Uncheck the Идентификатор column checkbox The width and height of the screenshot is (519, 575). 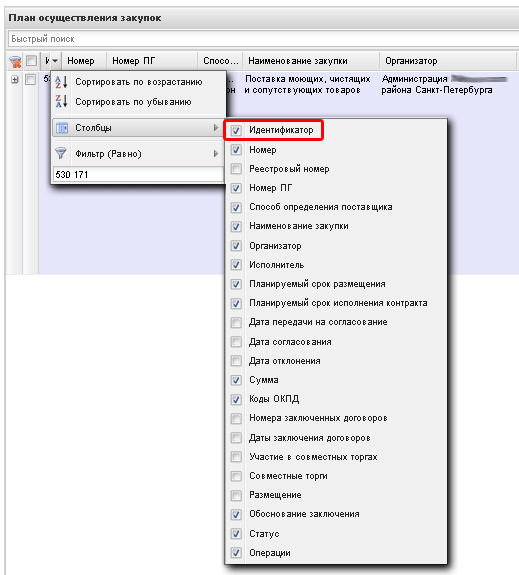[236, 131]
